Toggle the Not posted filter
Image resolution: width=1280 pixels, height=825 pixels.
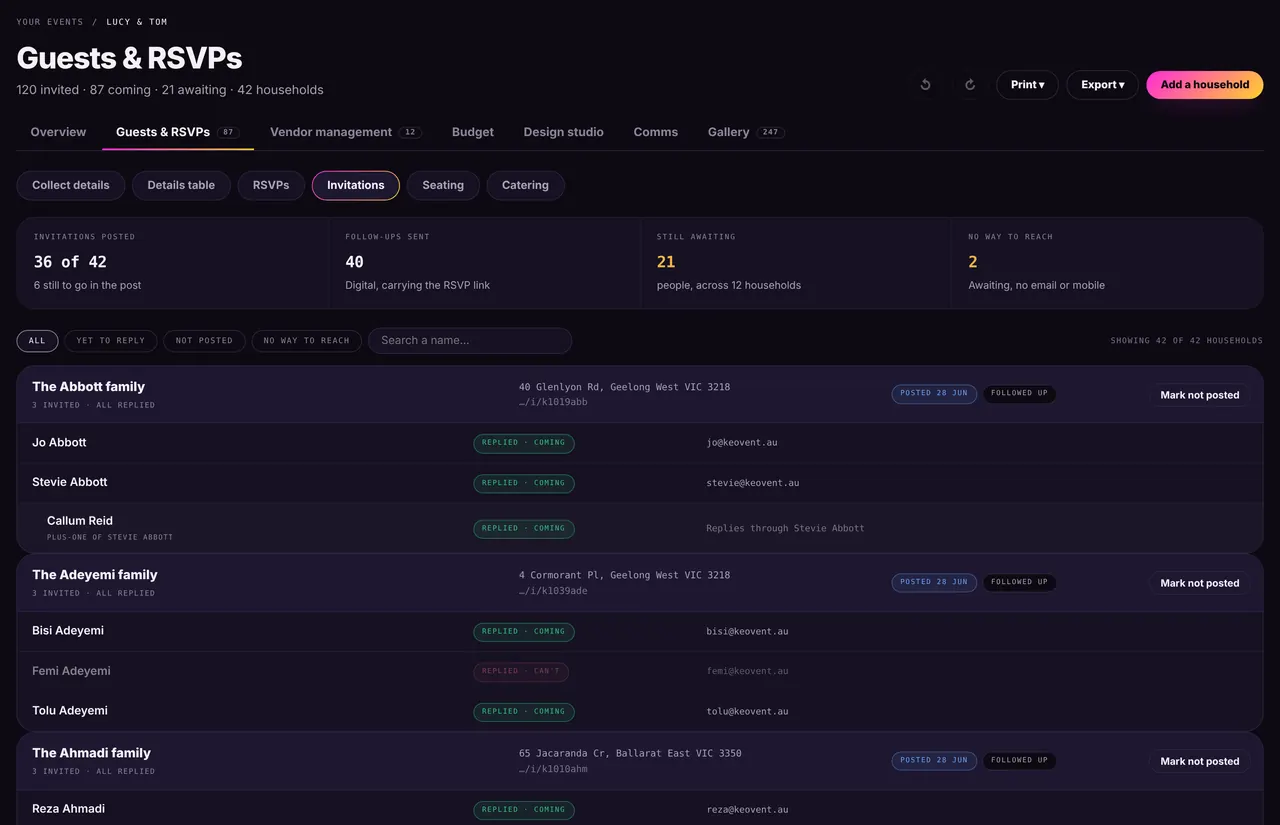pyautogui.click(x=204, y=341)
